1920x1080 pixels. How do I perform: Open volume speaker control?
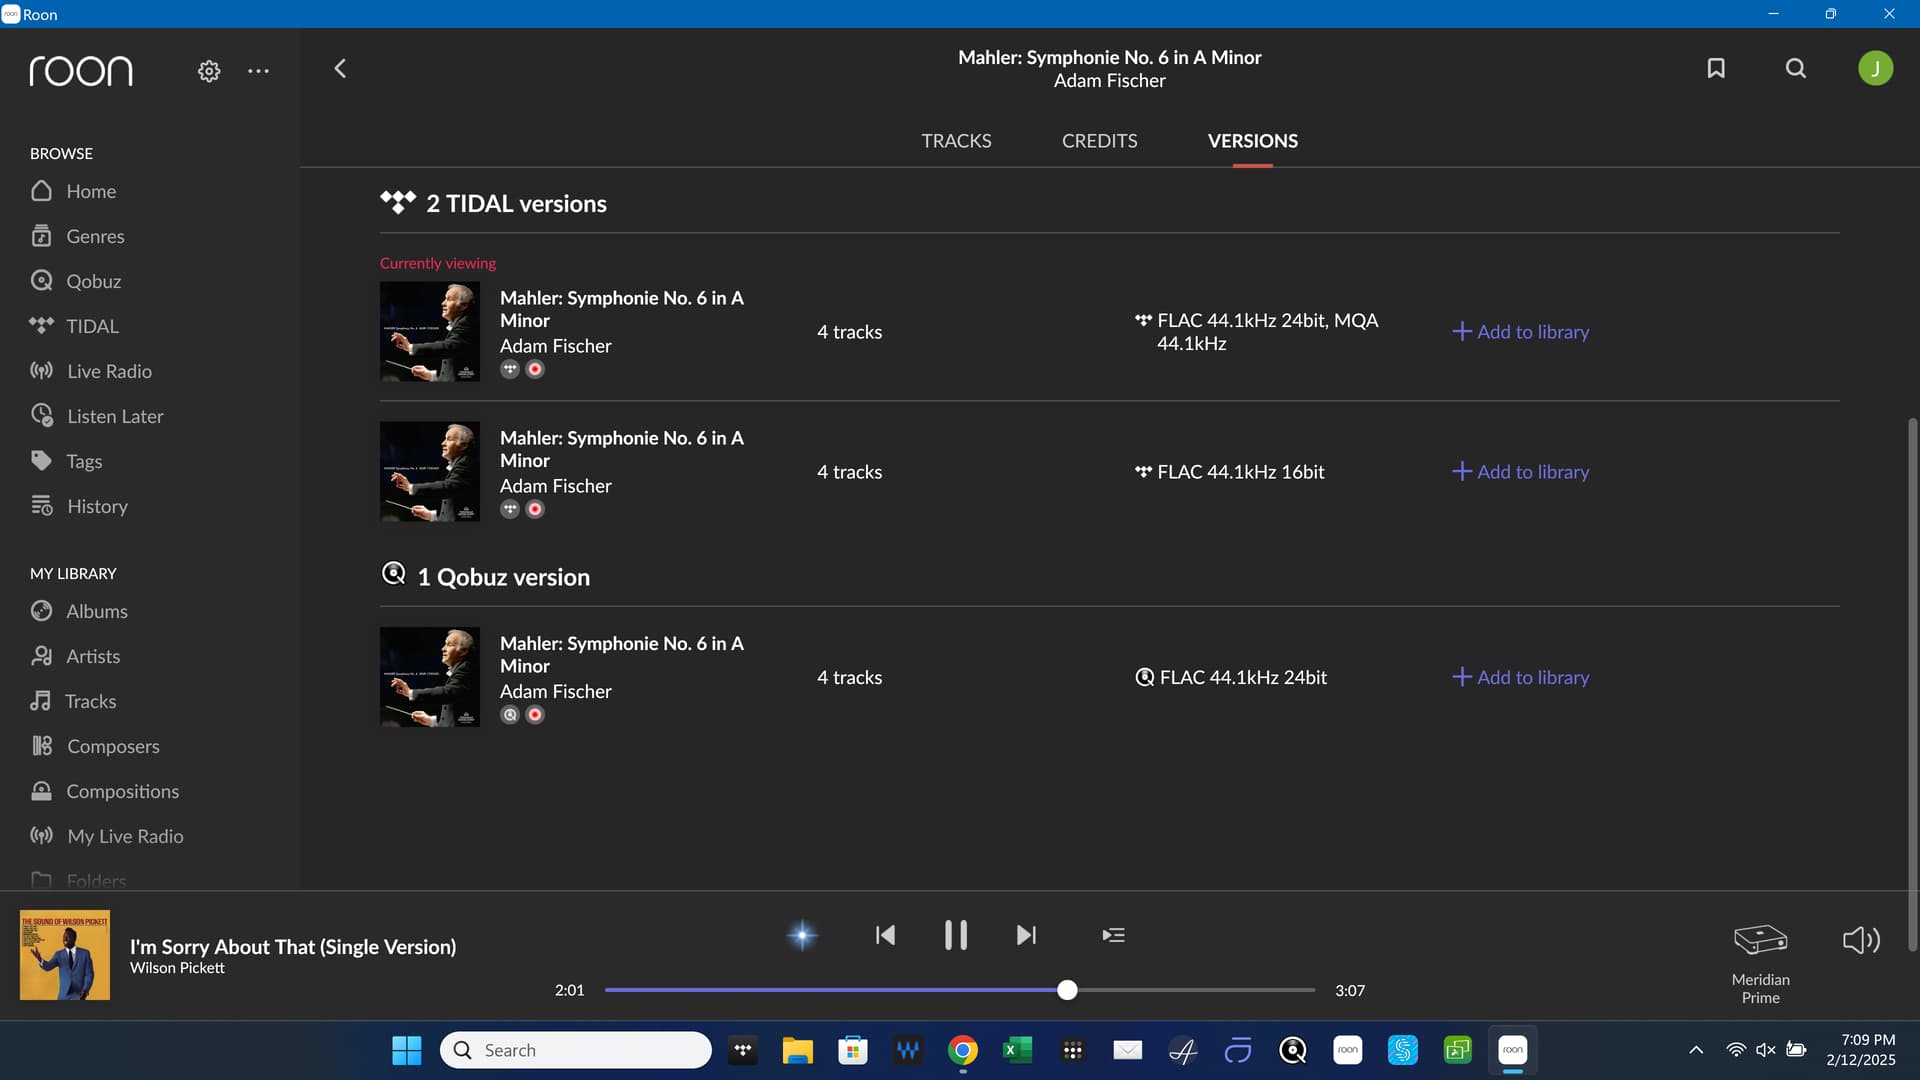pyautogui.click(x=1861, y=939)
